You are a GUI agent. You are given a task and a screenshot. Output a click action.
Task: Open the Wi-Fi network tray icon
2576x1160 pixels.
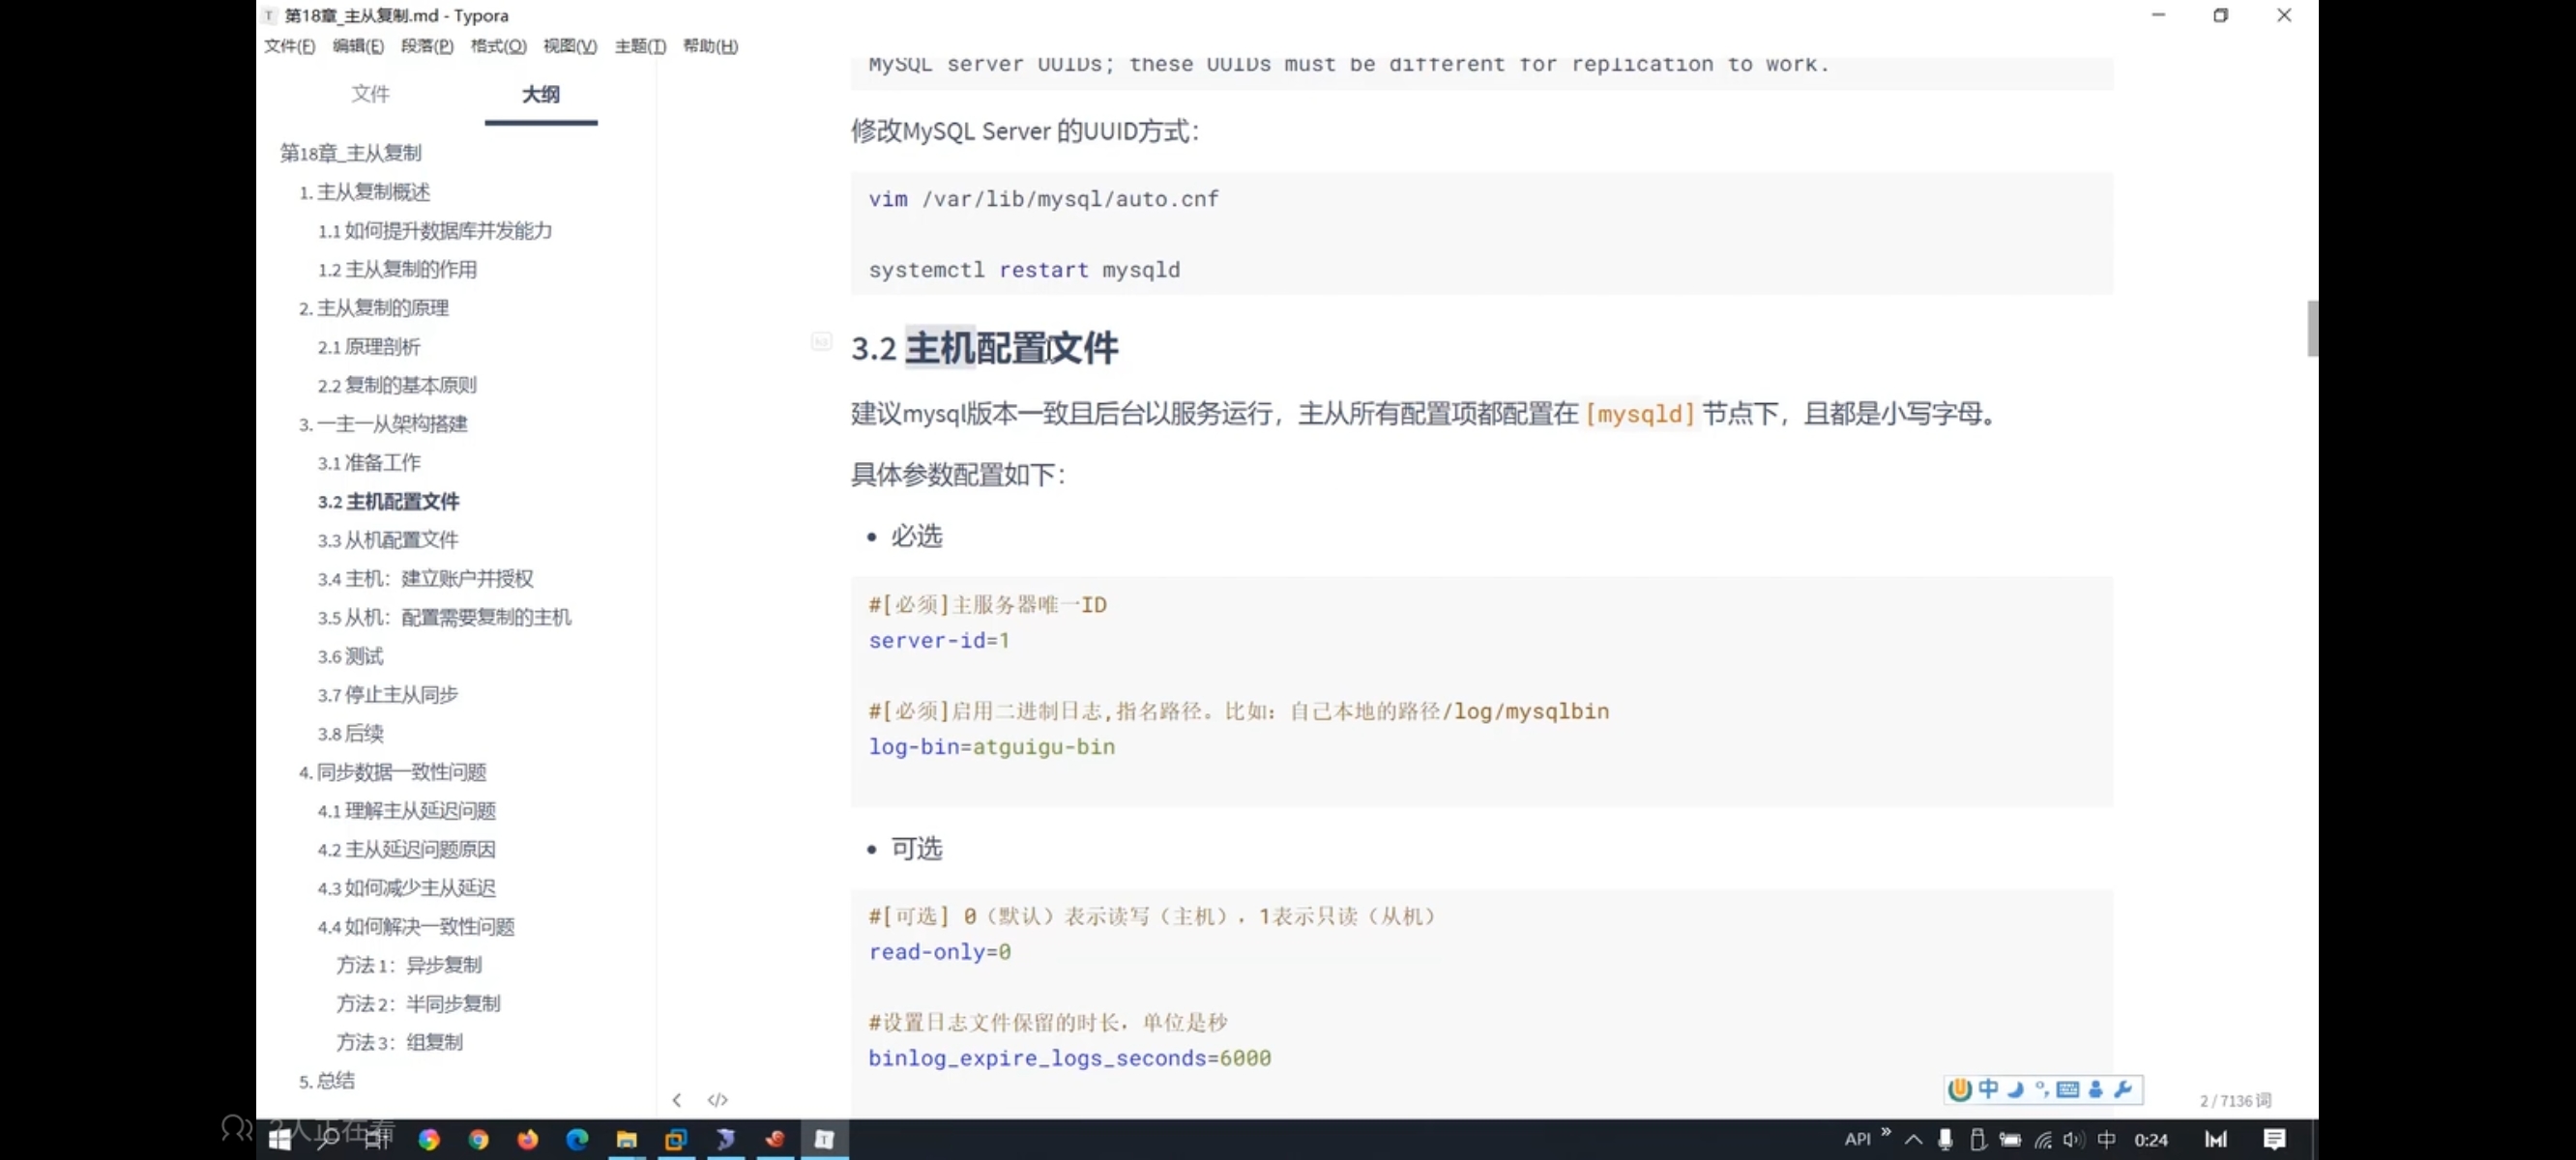tap(2043, 1139)
